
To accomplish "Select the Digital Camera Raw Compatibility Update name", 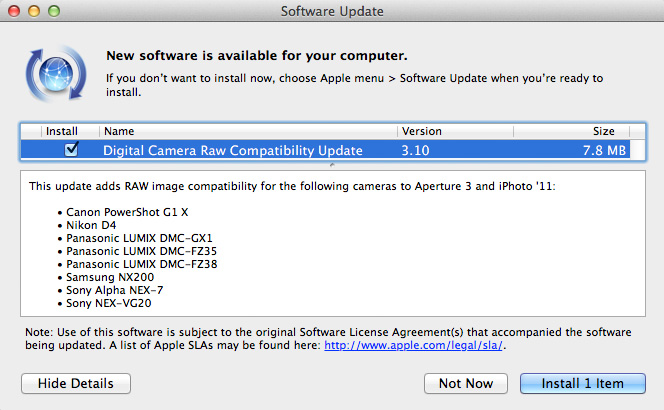I will click(x=233, y=150).
